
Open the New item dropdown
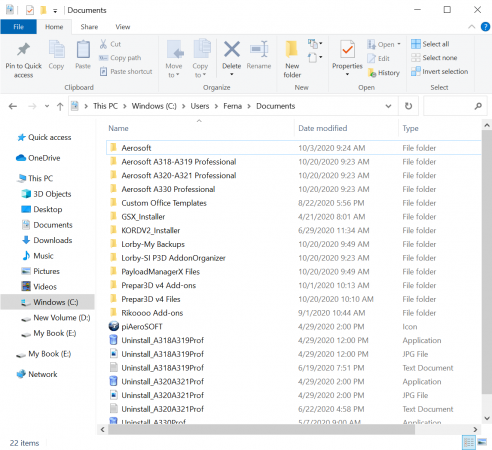point(315,43)
